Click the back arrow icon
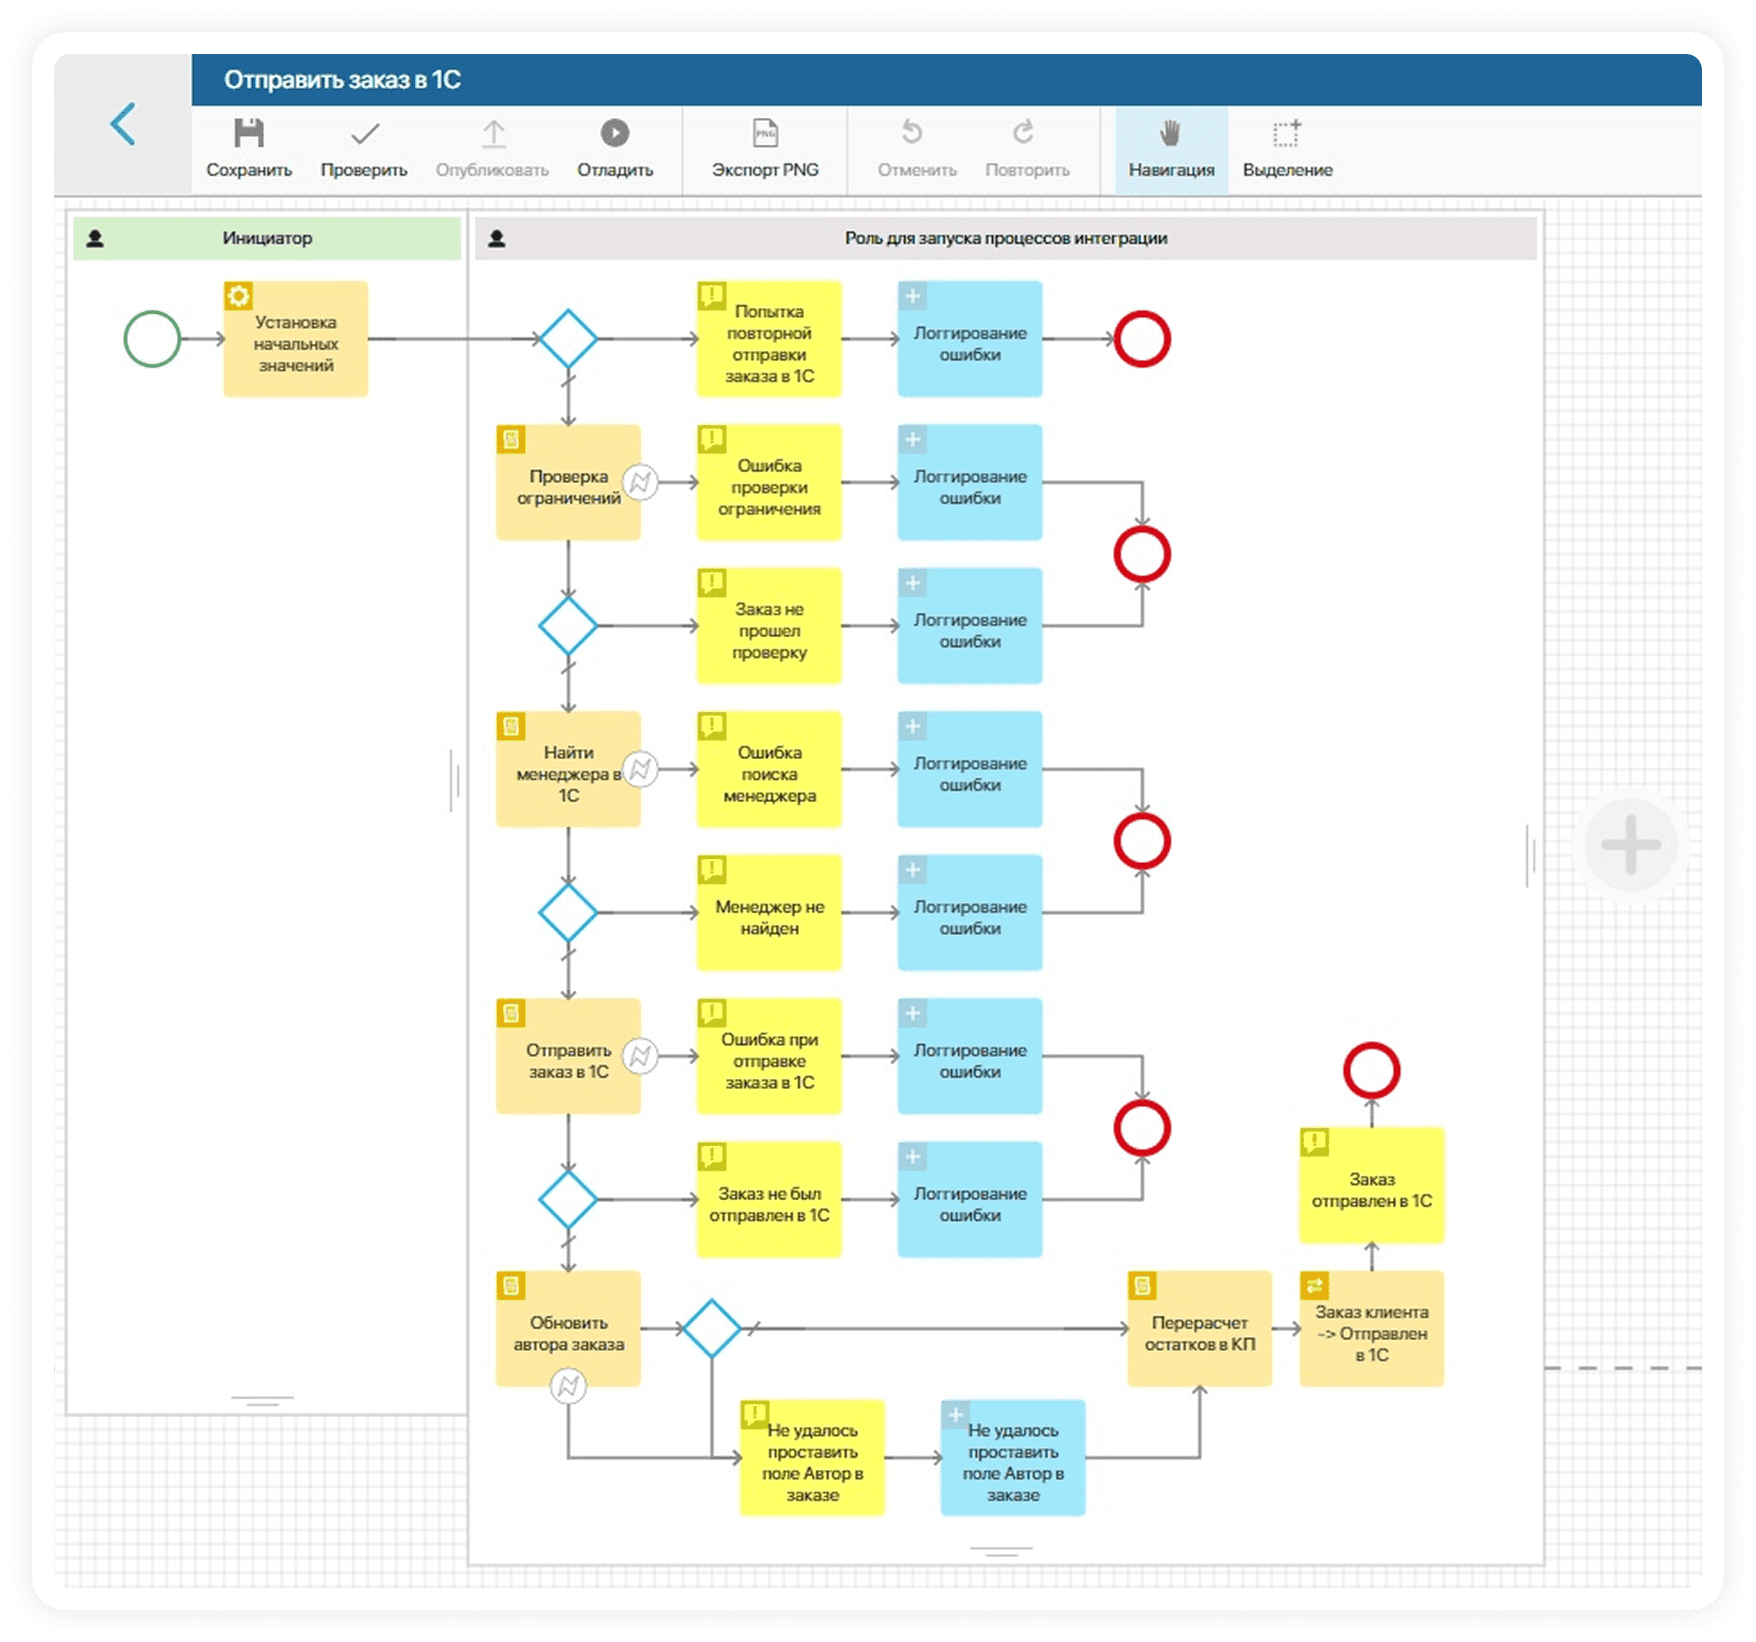This screenshot has height=1642, width=1756. point(123,125)
